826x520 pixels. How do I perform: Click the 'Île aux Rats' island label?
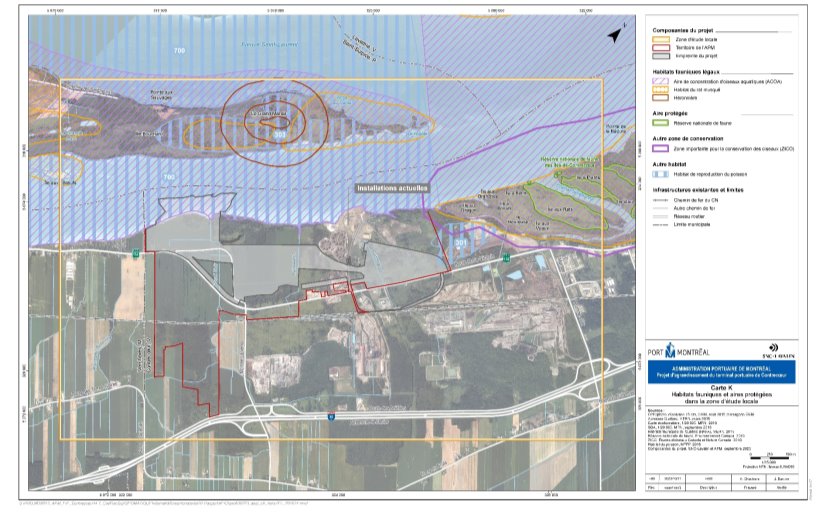(559, 209)
